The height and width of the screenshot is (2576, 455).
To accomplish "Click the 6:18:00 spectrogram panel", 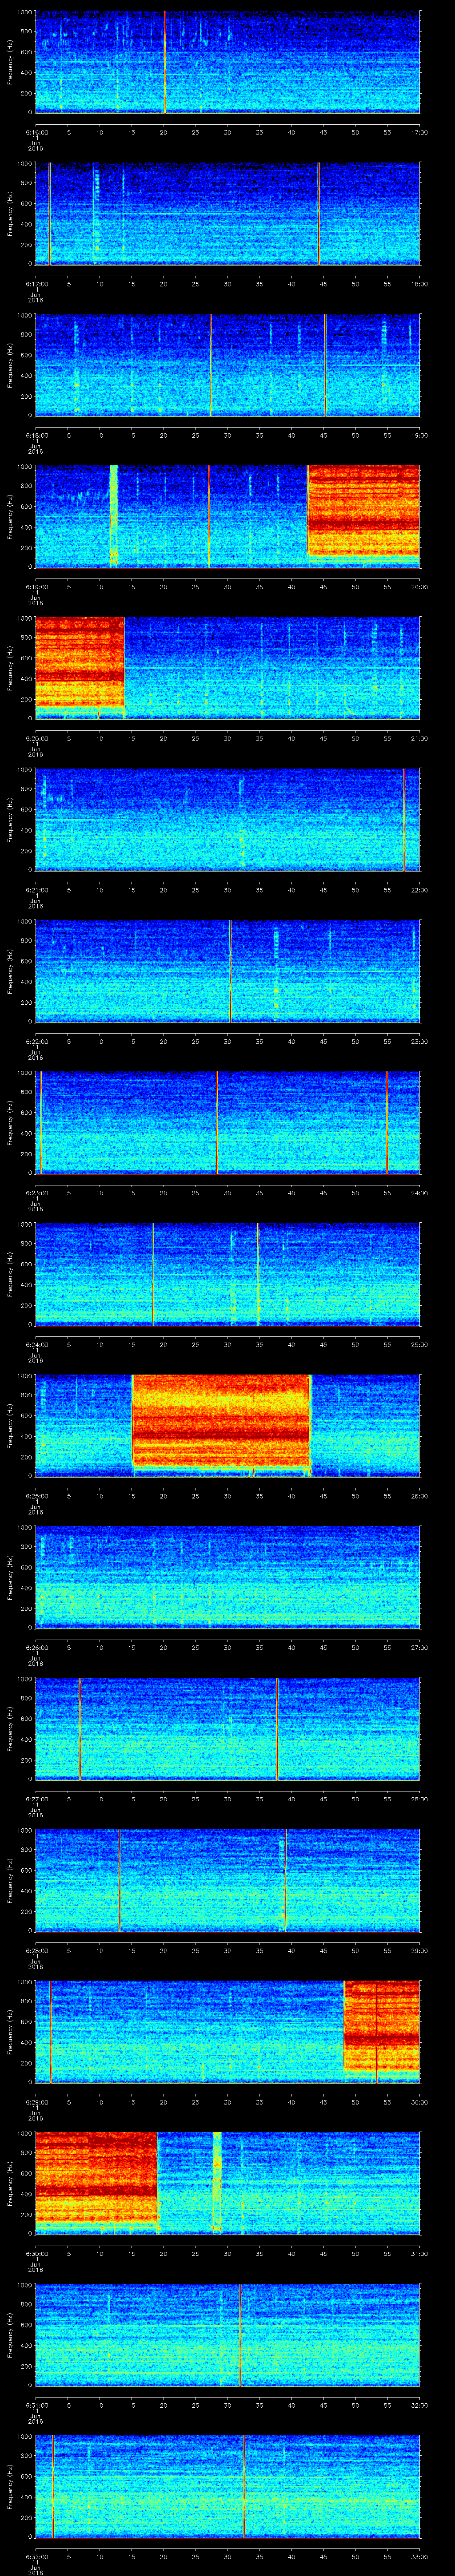I will 227,365.
